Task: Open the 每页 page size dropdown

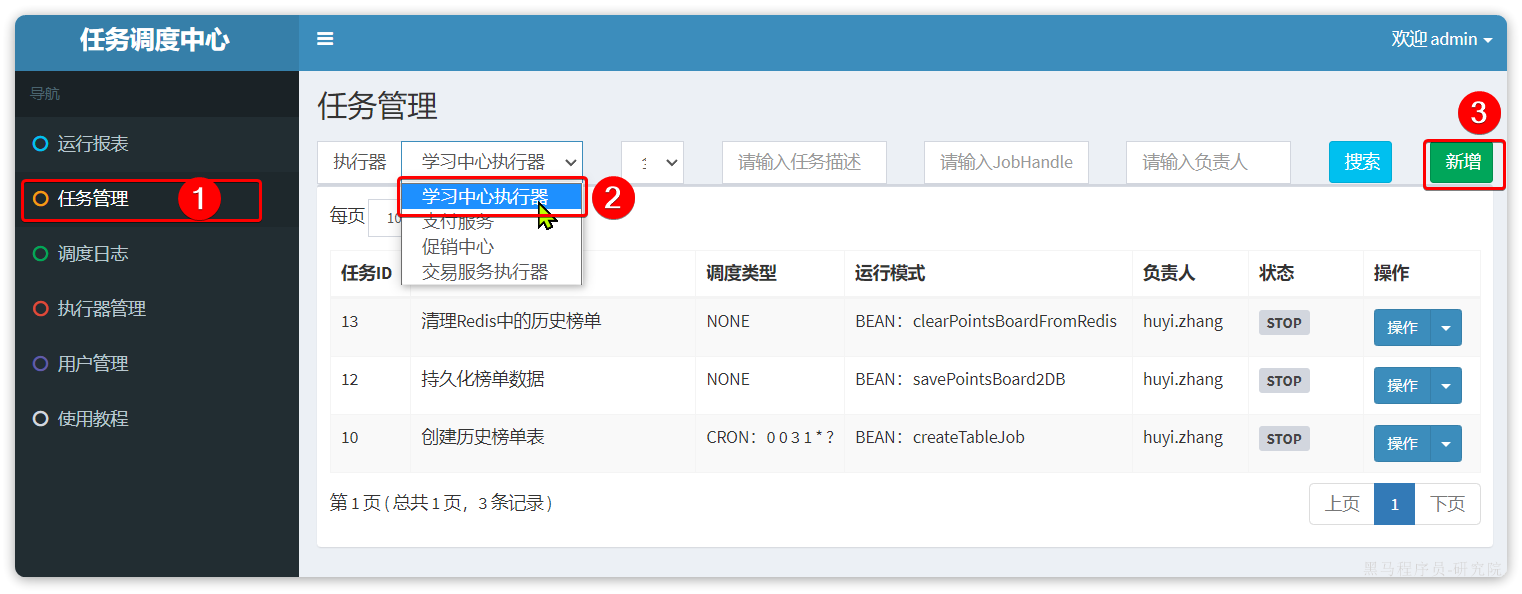Action: pos(385,218)
